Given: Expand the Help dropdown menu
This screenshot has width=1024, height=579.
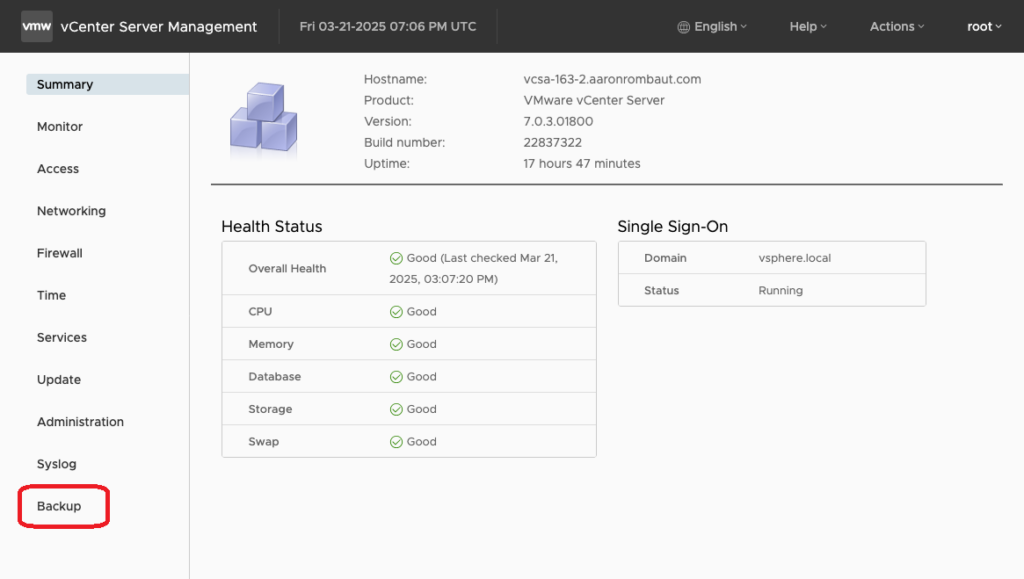Looking at the screenshot, I should coord(808,27).
